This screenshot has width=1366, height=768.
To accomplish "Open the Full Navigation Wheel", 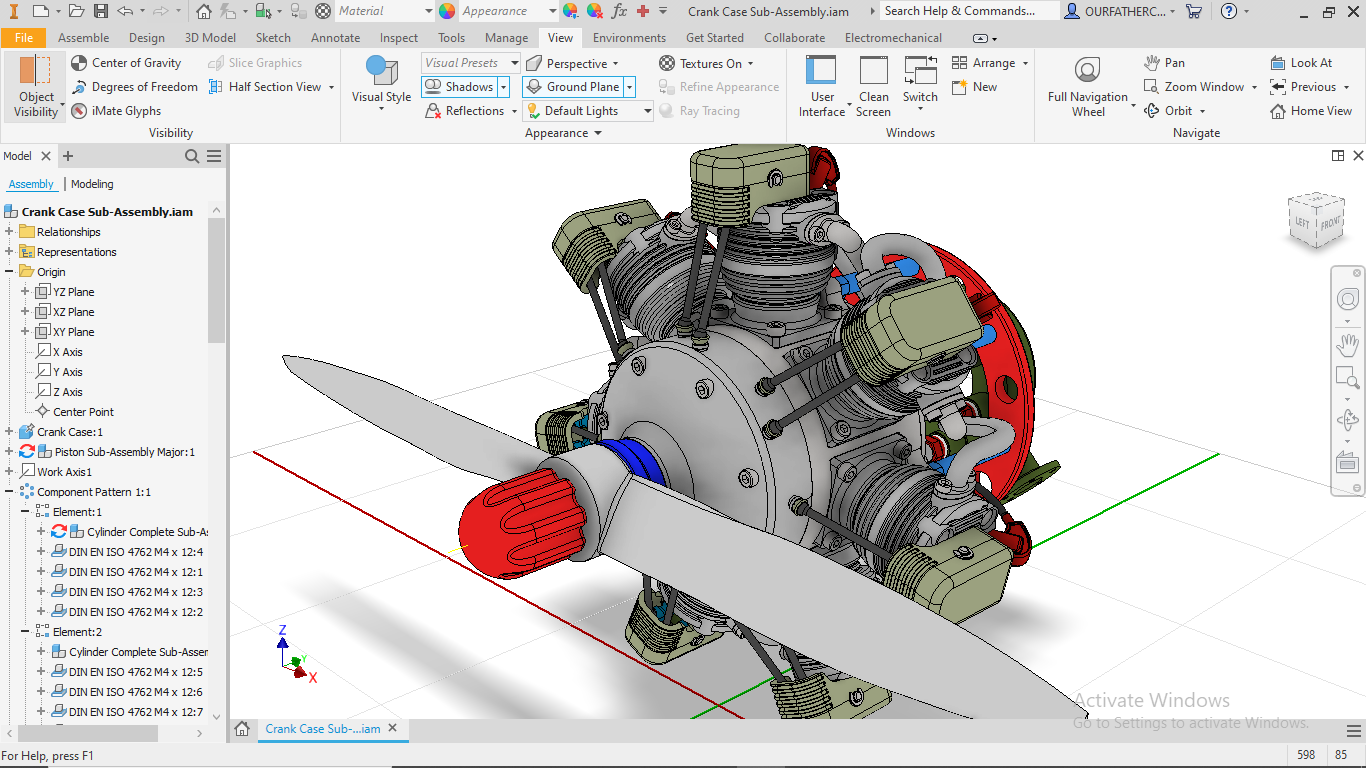I will click(1088, 87).
